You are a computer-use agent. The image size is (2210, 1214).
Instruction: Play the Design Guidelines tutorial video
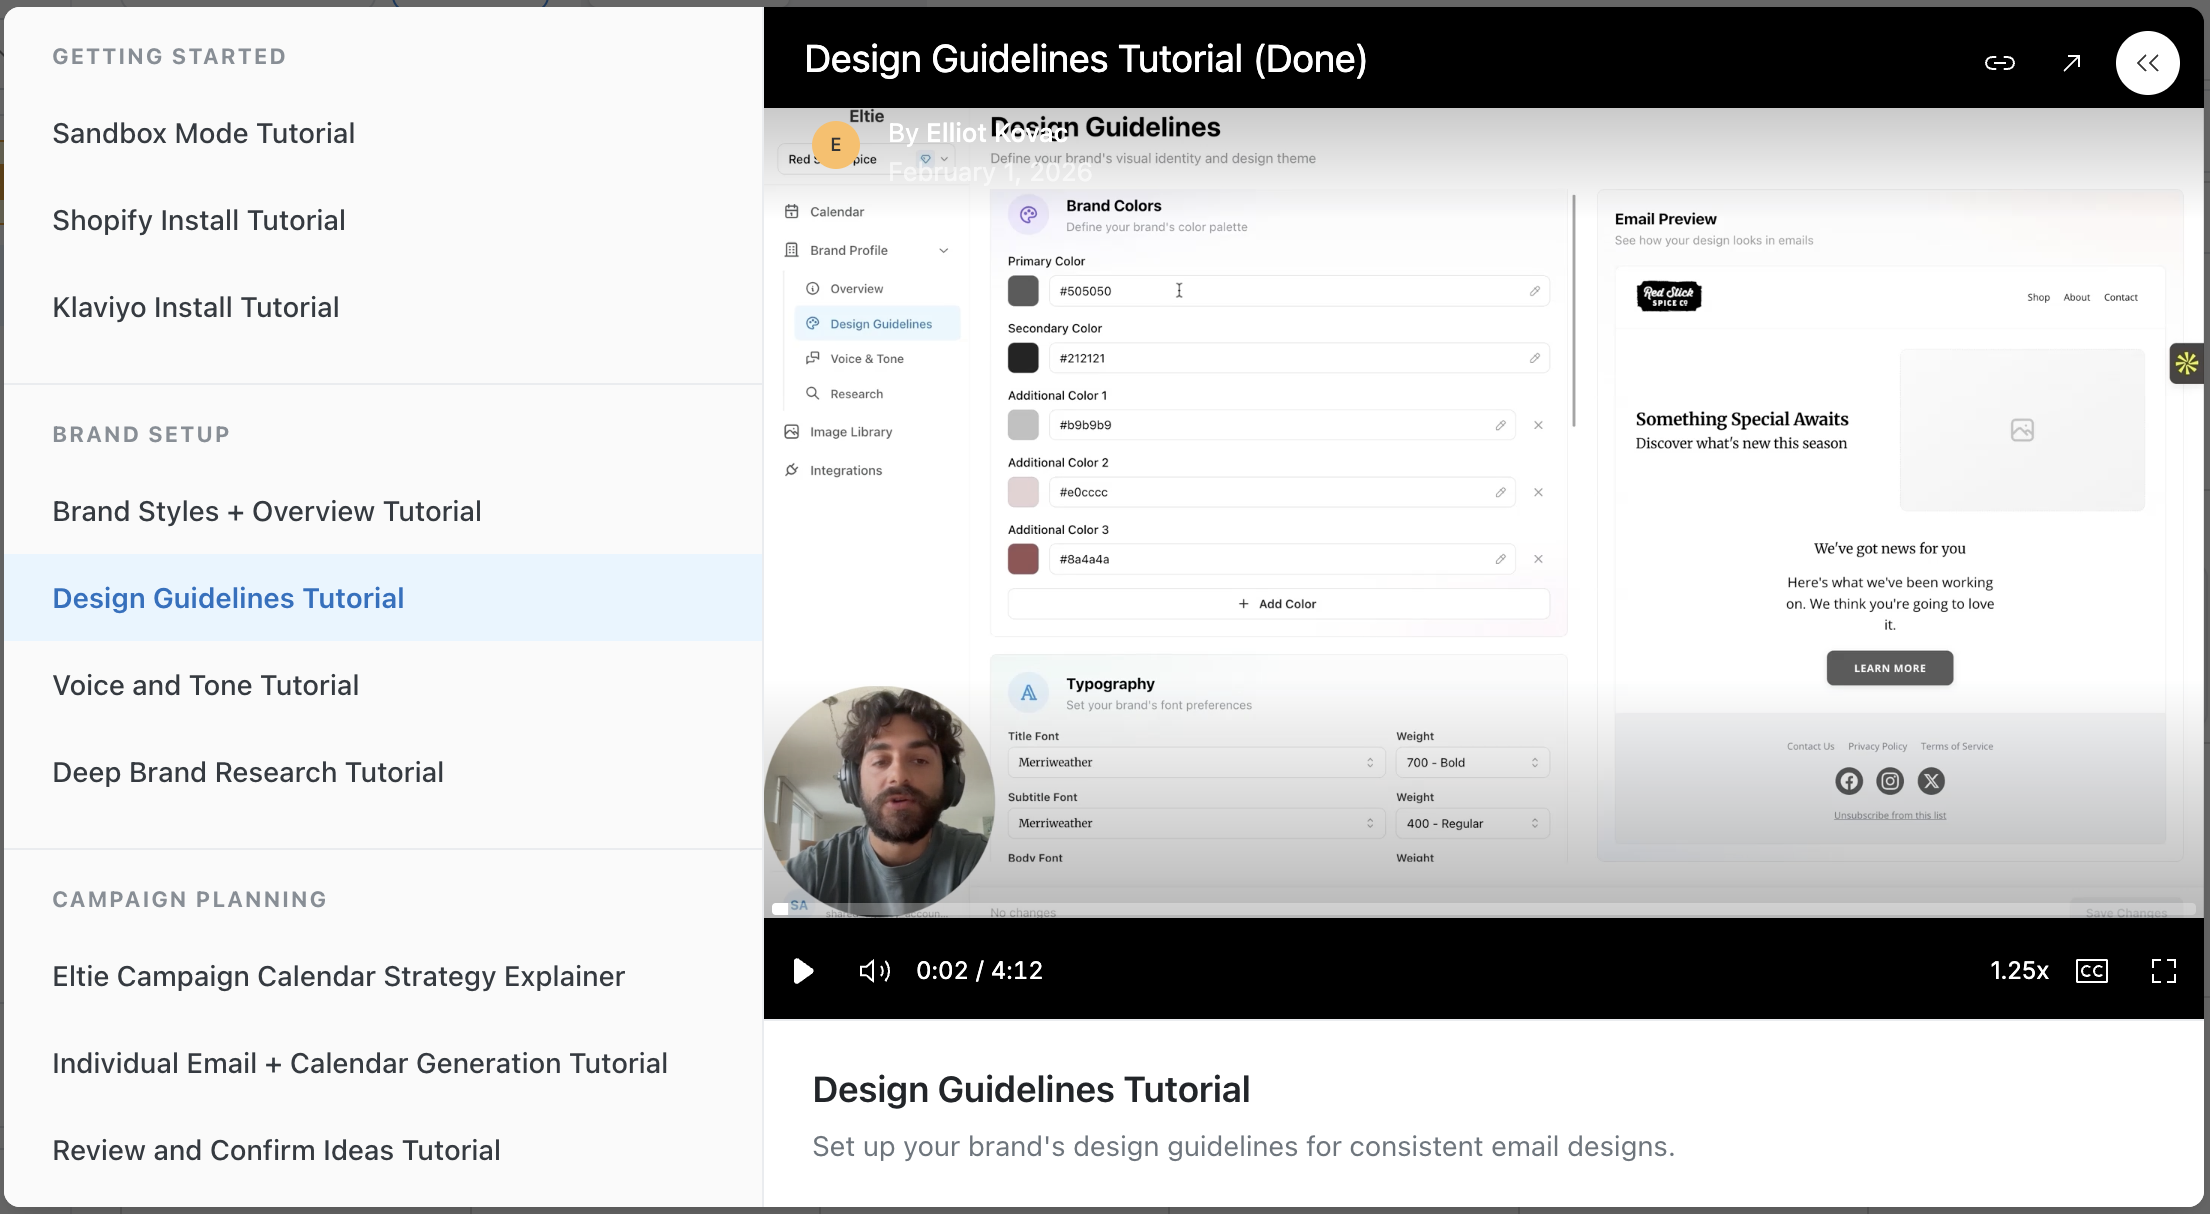pos(802,971)
